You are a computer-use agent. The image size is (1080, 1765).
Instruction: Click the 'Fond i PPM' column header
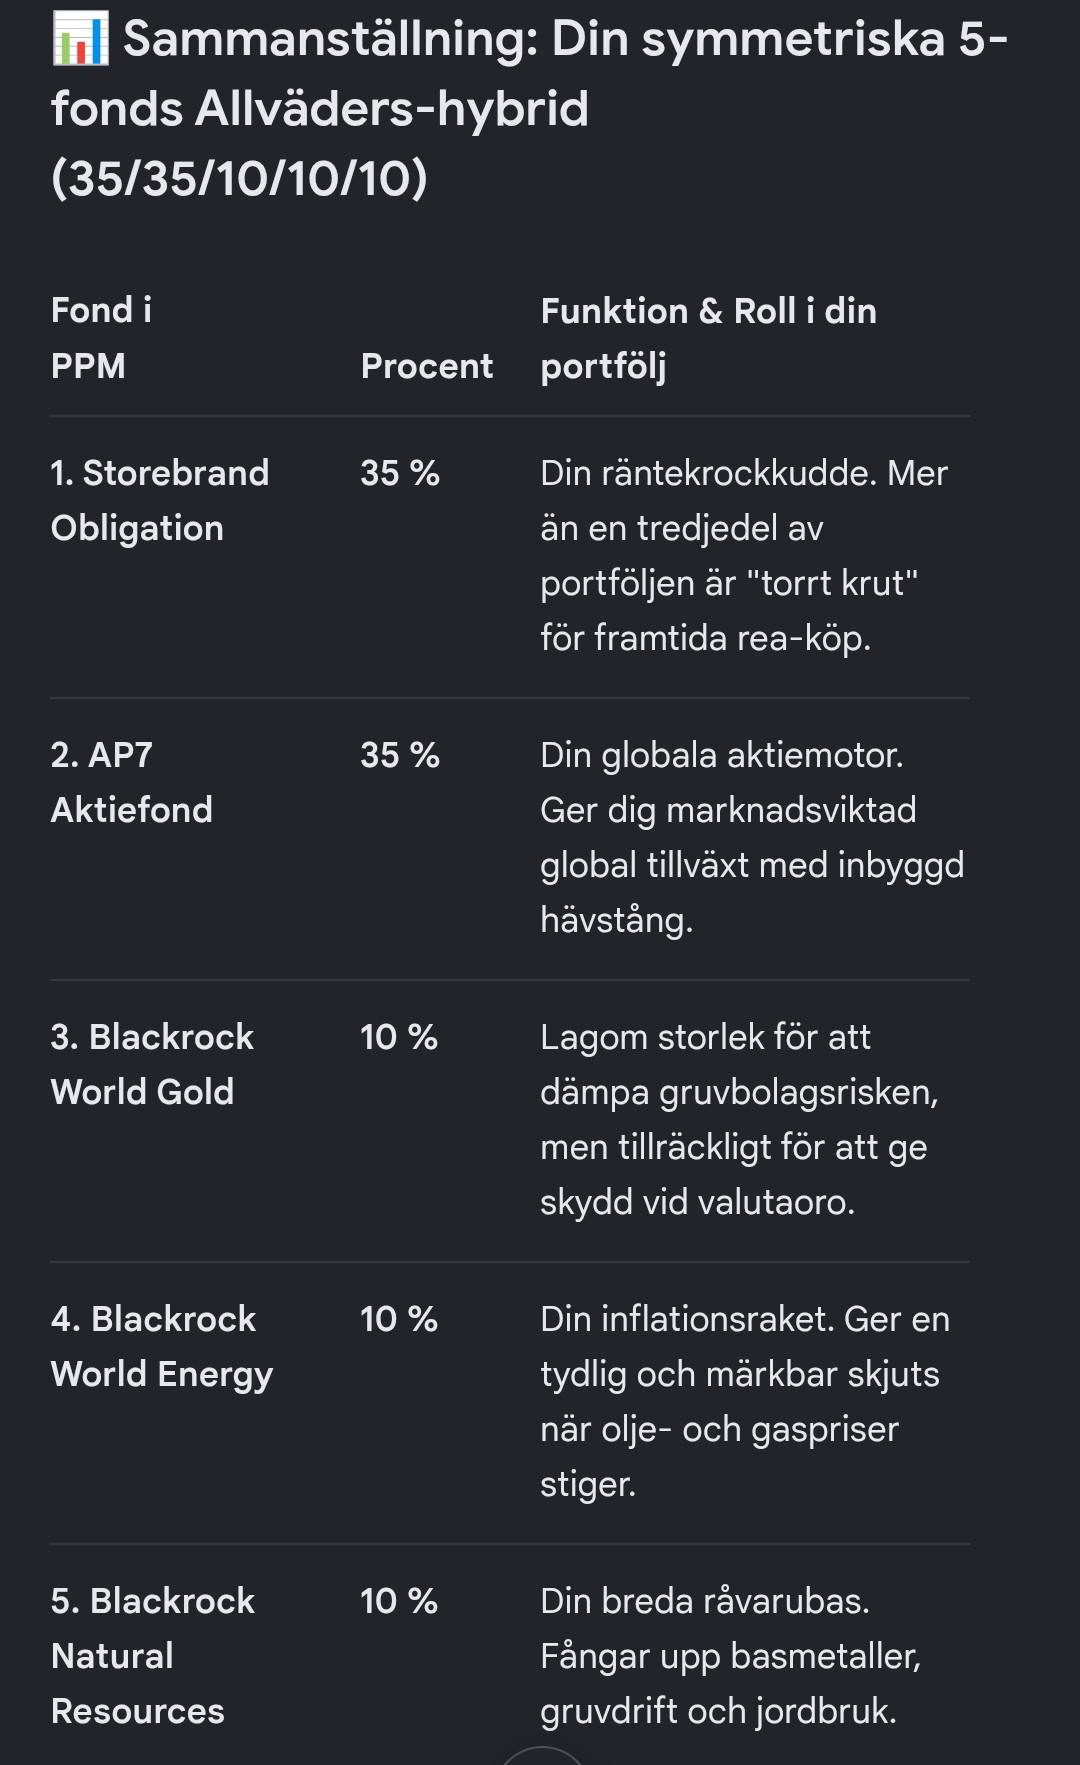coord(101,338)
